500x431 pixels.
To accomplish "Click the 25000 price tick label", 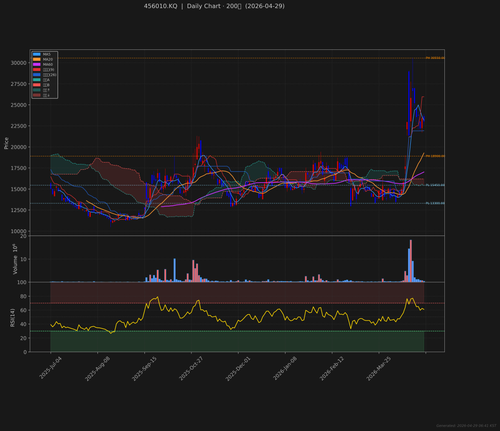I will 19,105.
